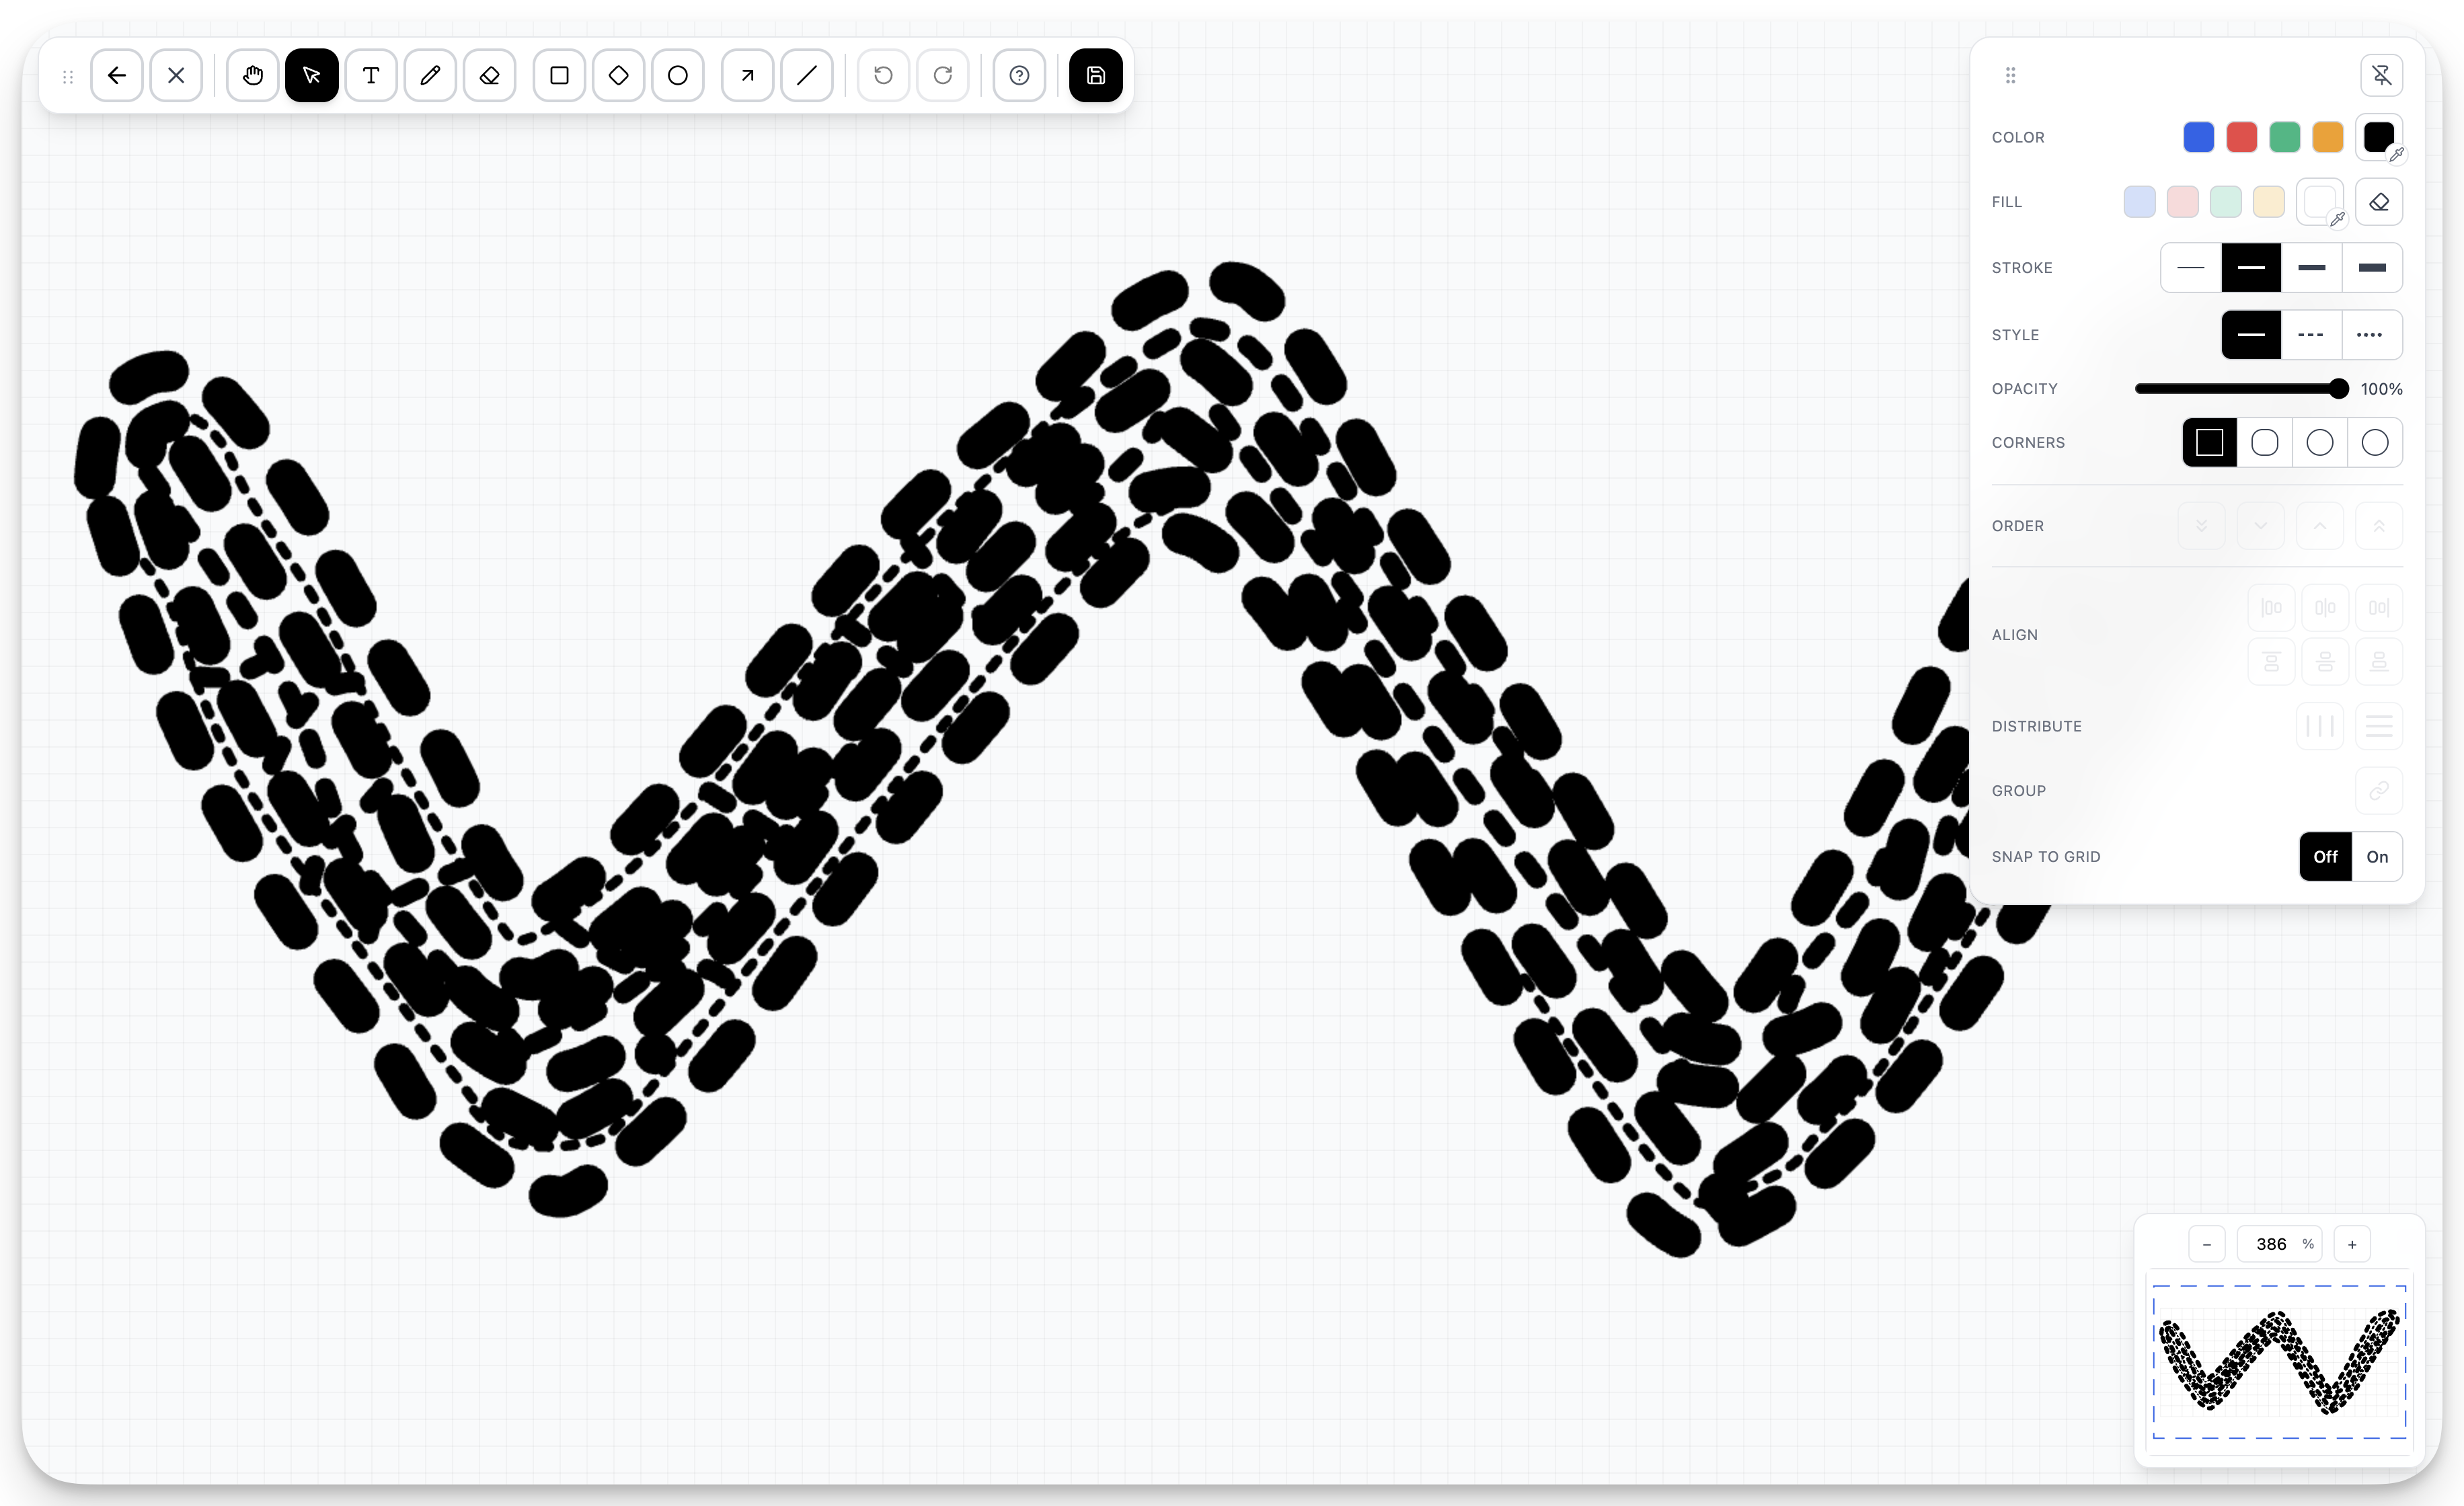The height and width of the screenshot is (1506, 2464).
Task: Choose the eraser tool in toolbar
Action: coord(489,75)
